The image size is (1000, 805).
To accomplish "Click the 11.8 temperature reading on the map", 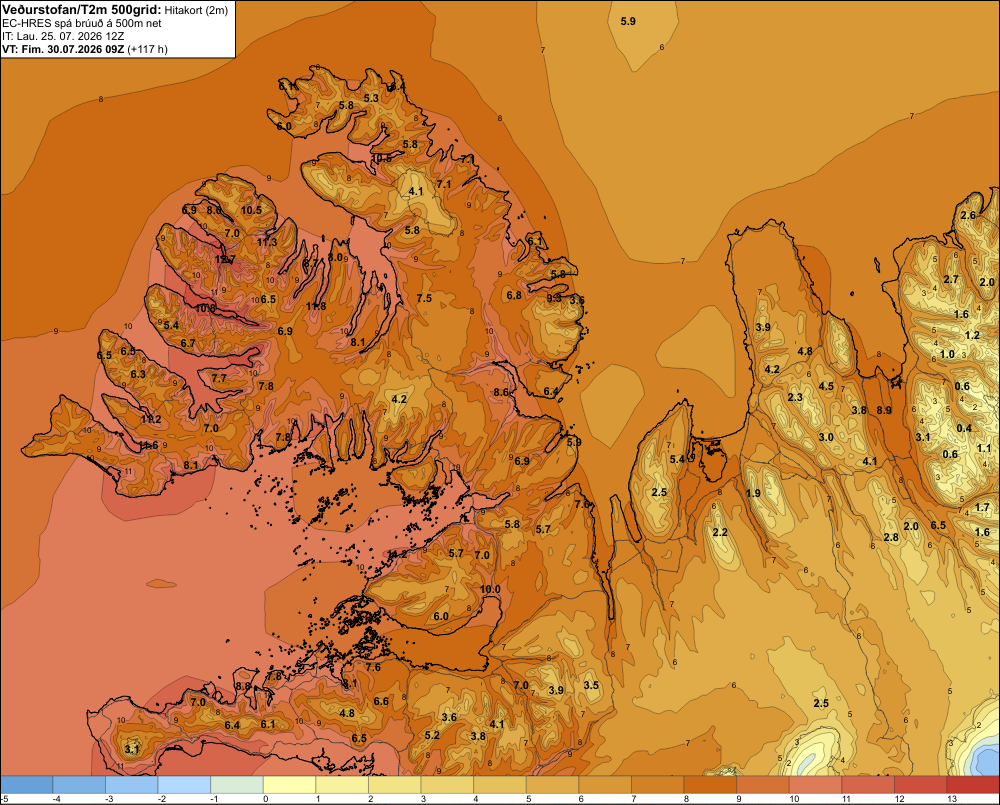I will (x=316, y=306).
